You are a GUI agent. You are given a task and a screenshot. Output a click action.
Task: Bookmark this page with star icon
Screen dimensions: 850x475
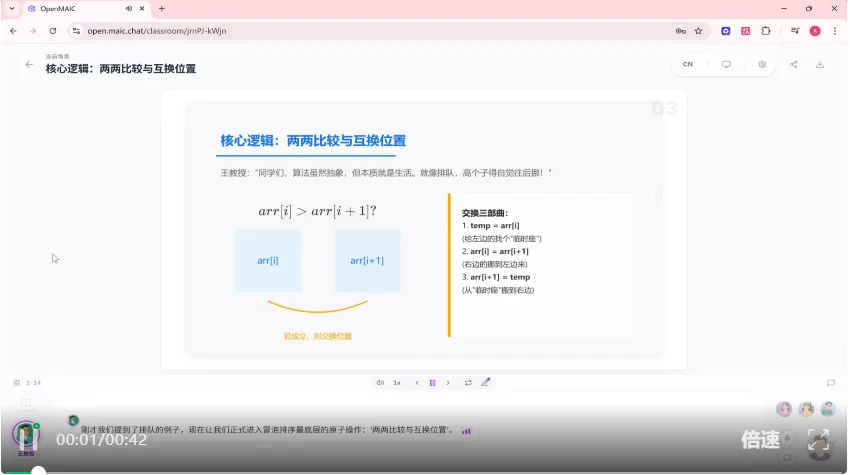click(x=698, y=31)
